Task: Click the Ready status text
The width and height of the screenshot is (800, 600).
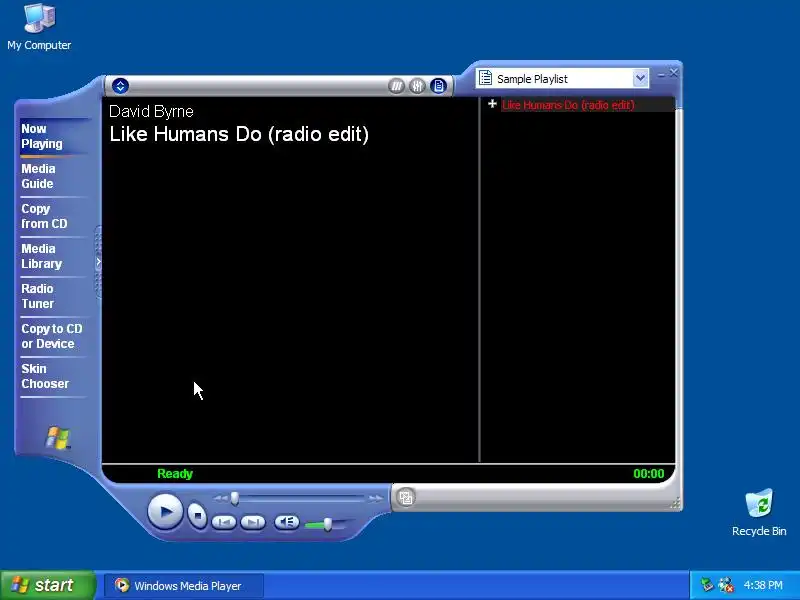Action: click(175, 473)
